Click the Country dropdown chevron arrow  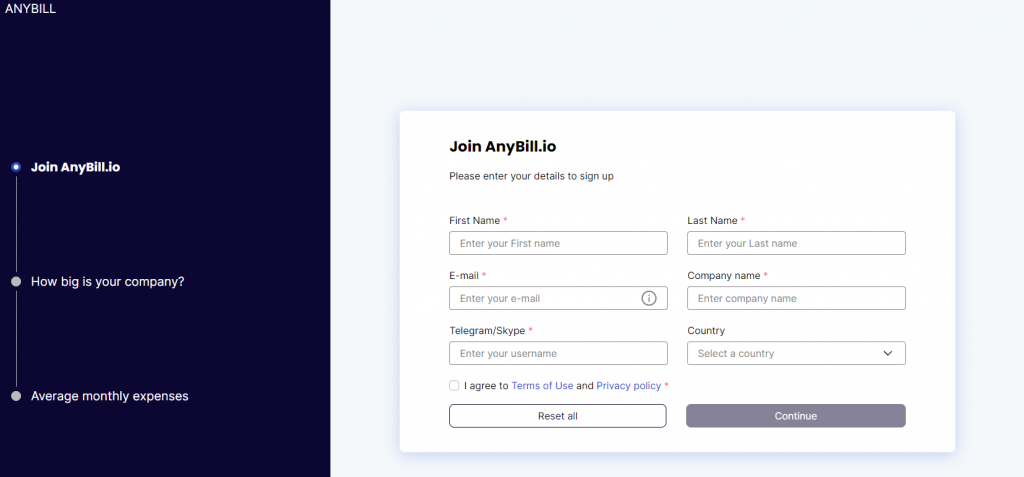point(888,353)
